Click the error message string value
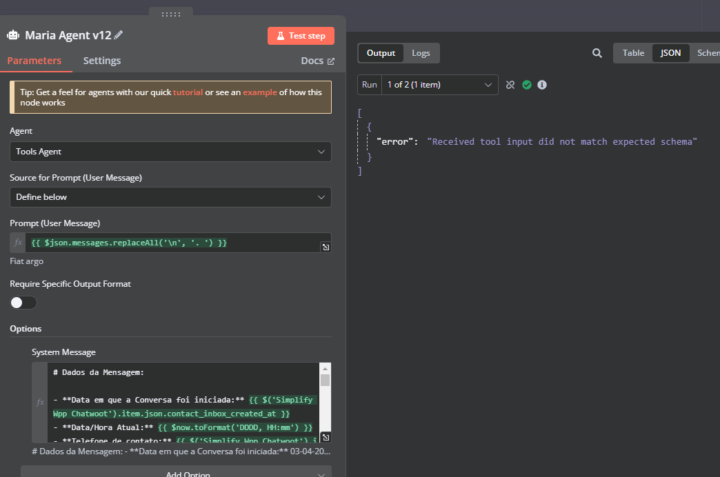The width and height of the screenshot is (720, 477). pos(562,142)
